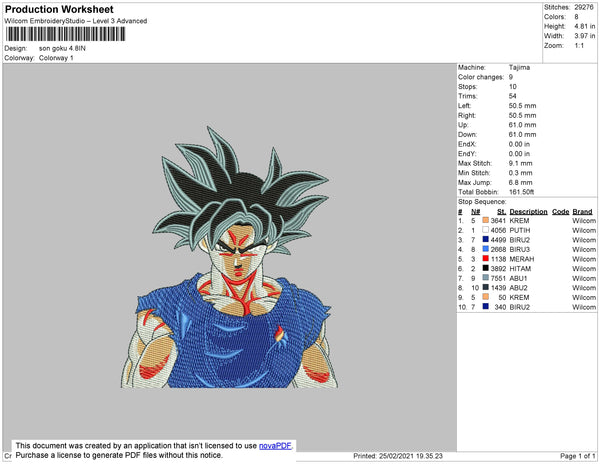This screenshot has height=464, width=600.
Task: Click the HITAM black color swatch
Action: coord(486,269)
